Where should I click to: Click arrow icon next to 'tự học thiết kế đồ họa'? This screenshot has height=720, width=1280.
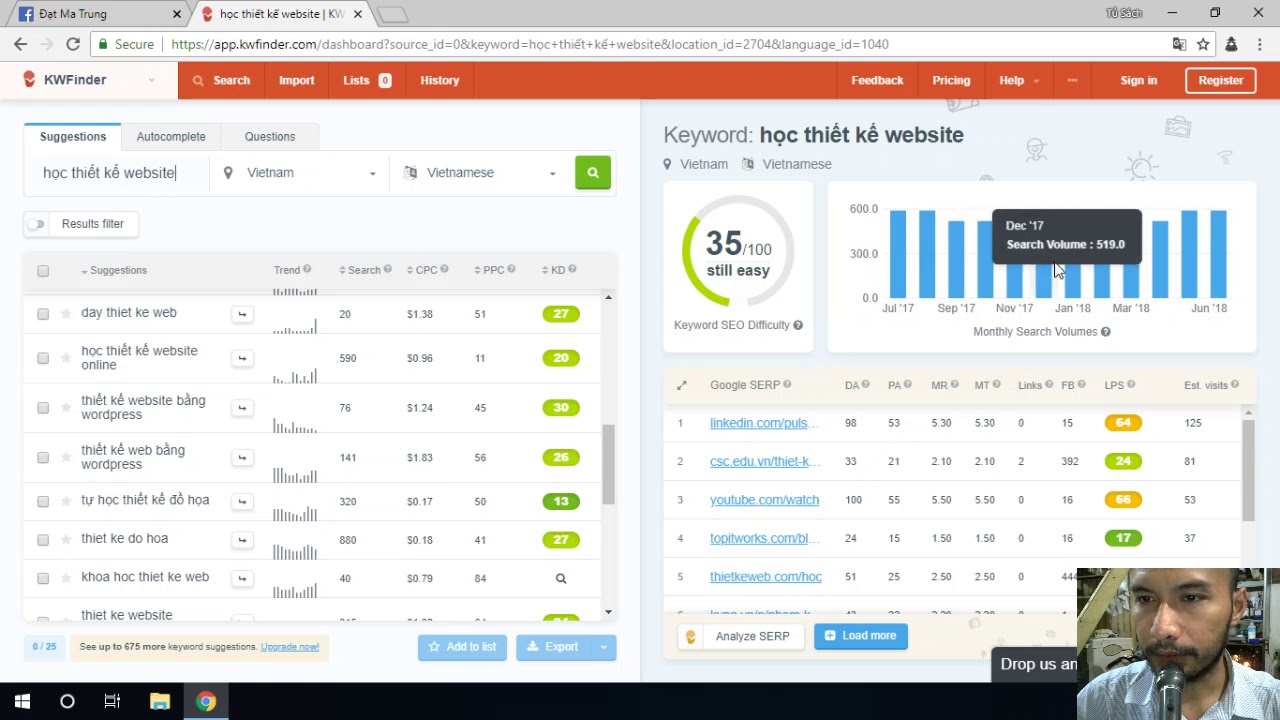(x=242, y=501)
